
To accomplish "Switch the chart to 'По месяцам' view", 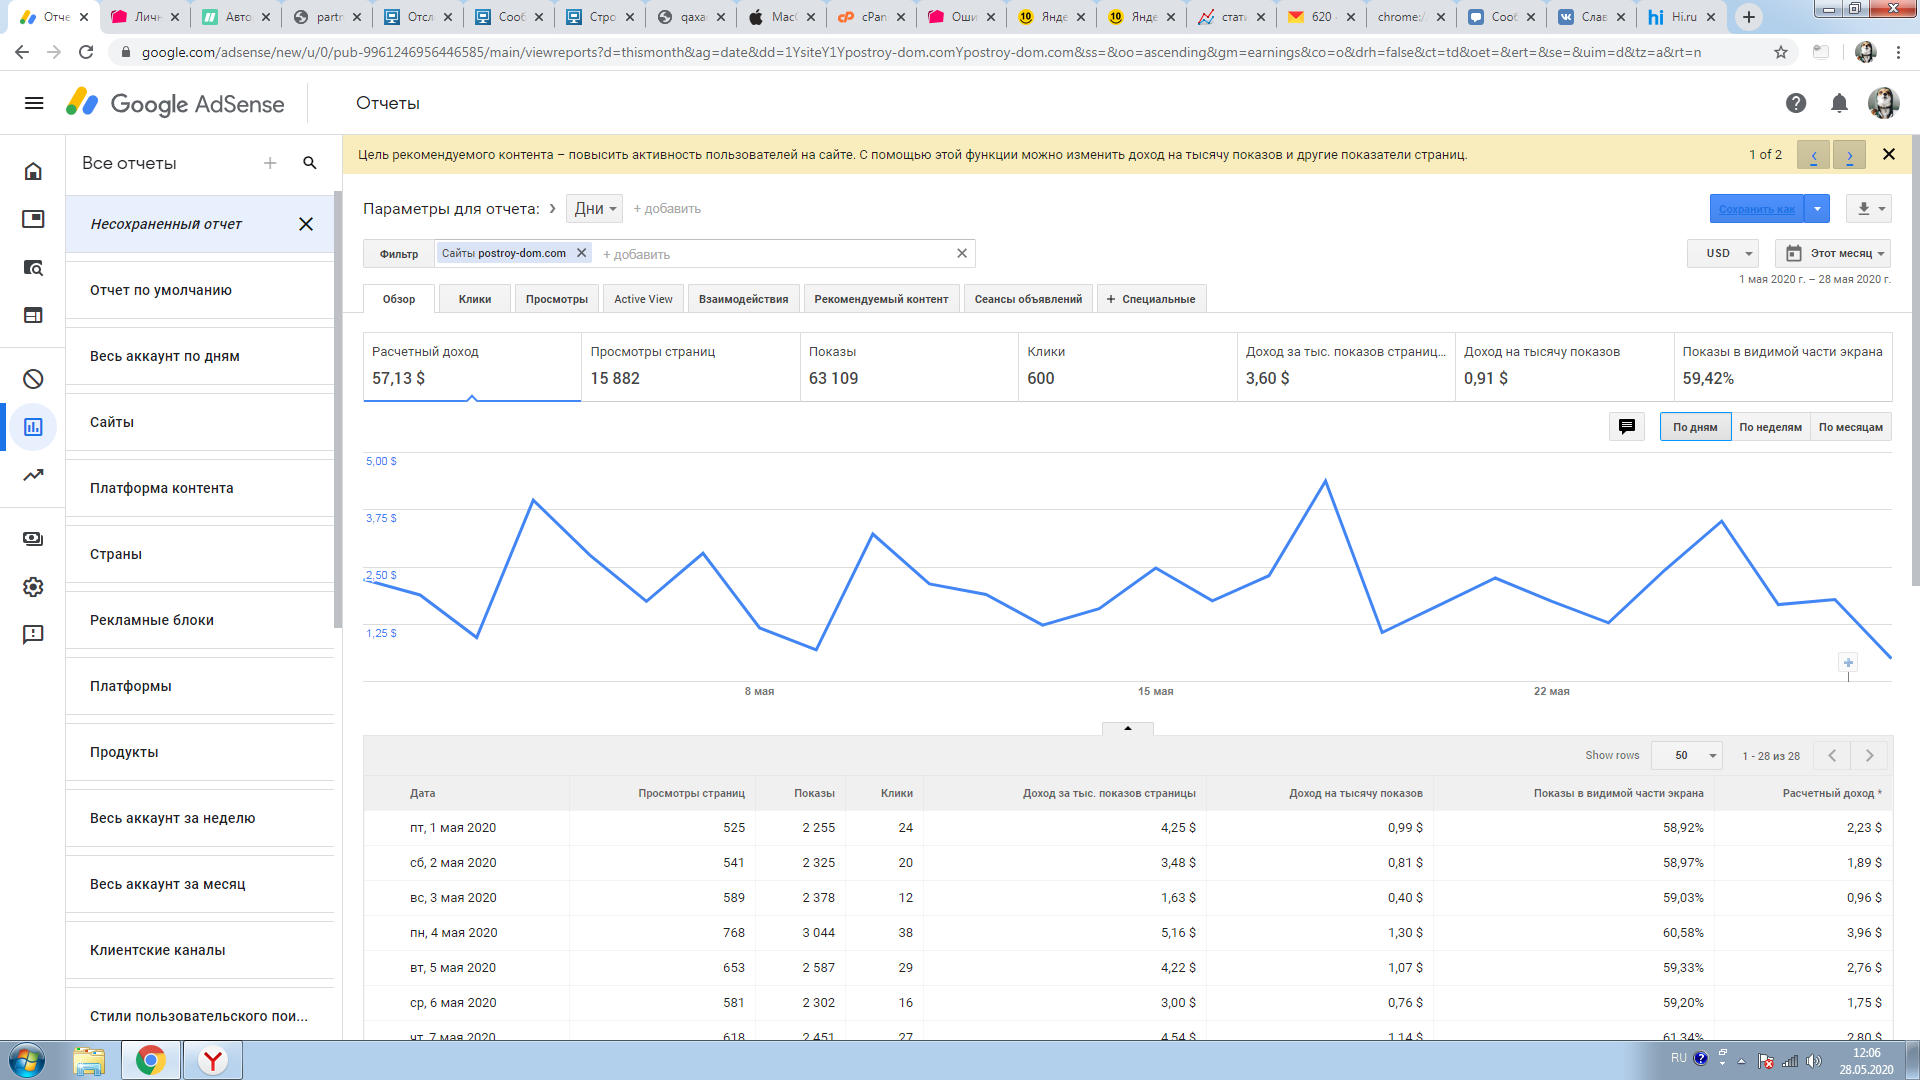I will (1850, 427).
